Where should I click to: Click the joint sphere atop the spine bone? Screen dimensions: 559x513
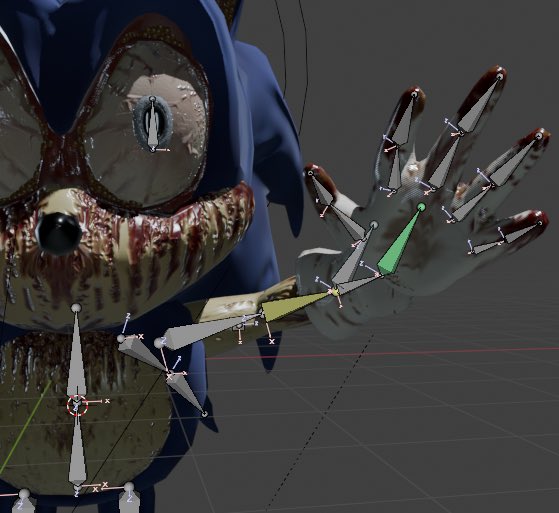coord(76,308)
